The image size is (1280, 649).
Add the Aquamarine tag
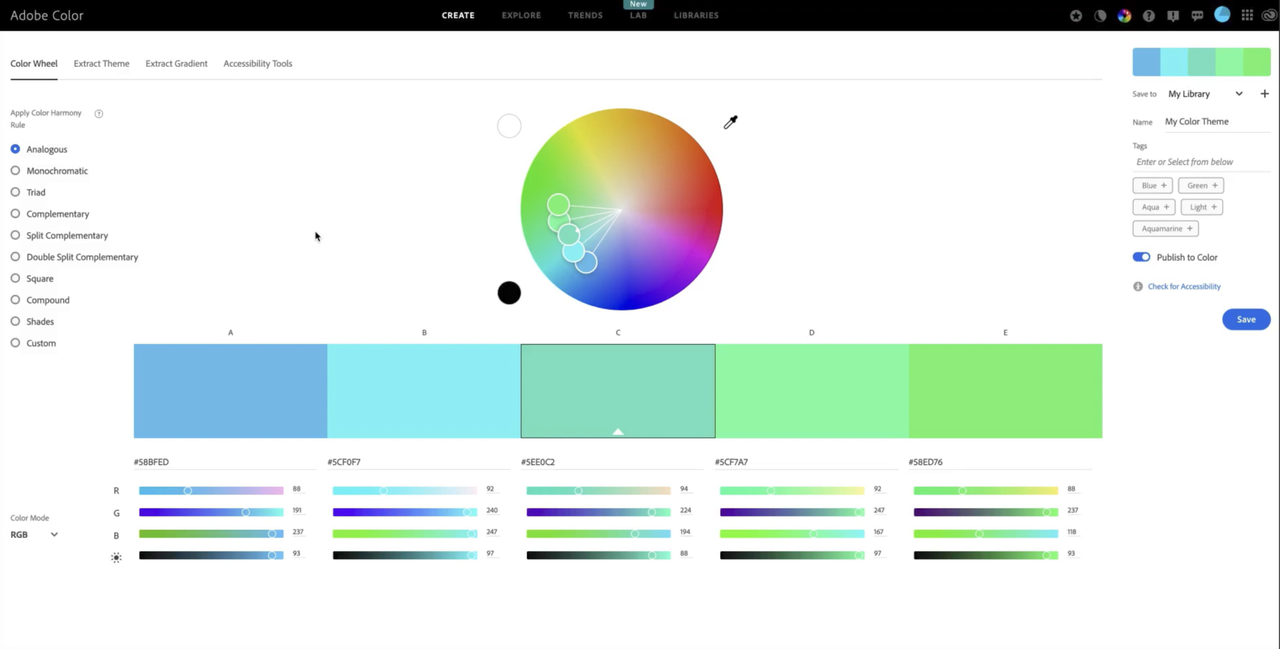click(1165, 228)
